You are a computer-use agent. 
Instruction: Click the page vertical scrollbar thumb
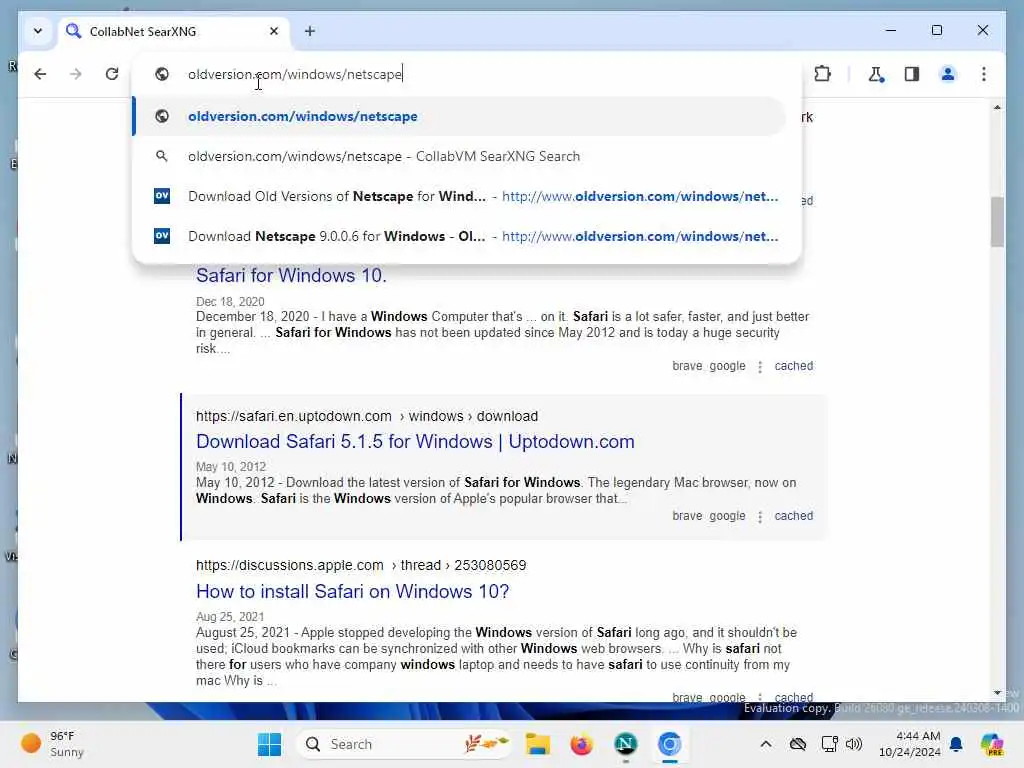pos(997,221)
